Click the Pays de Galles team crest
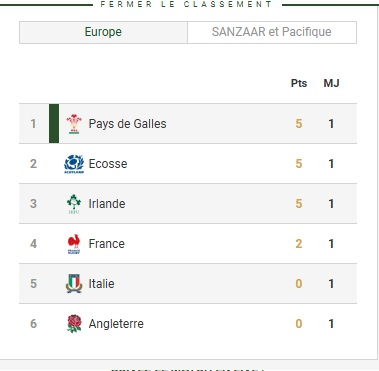The image size is (379, 371). click(x=74, y=124)
